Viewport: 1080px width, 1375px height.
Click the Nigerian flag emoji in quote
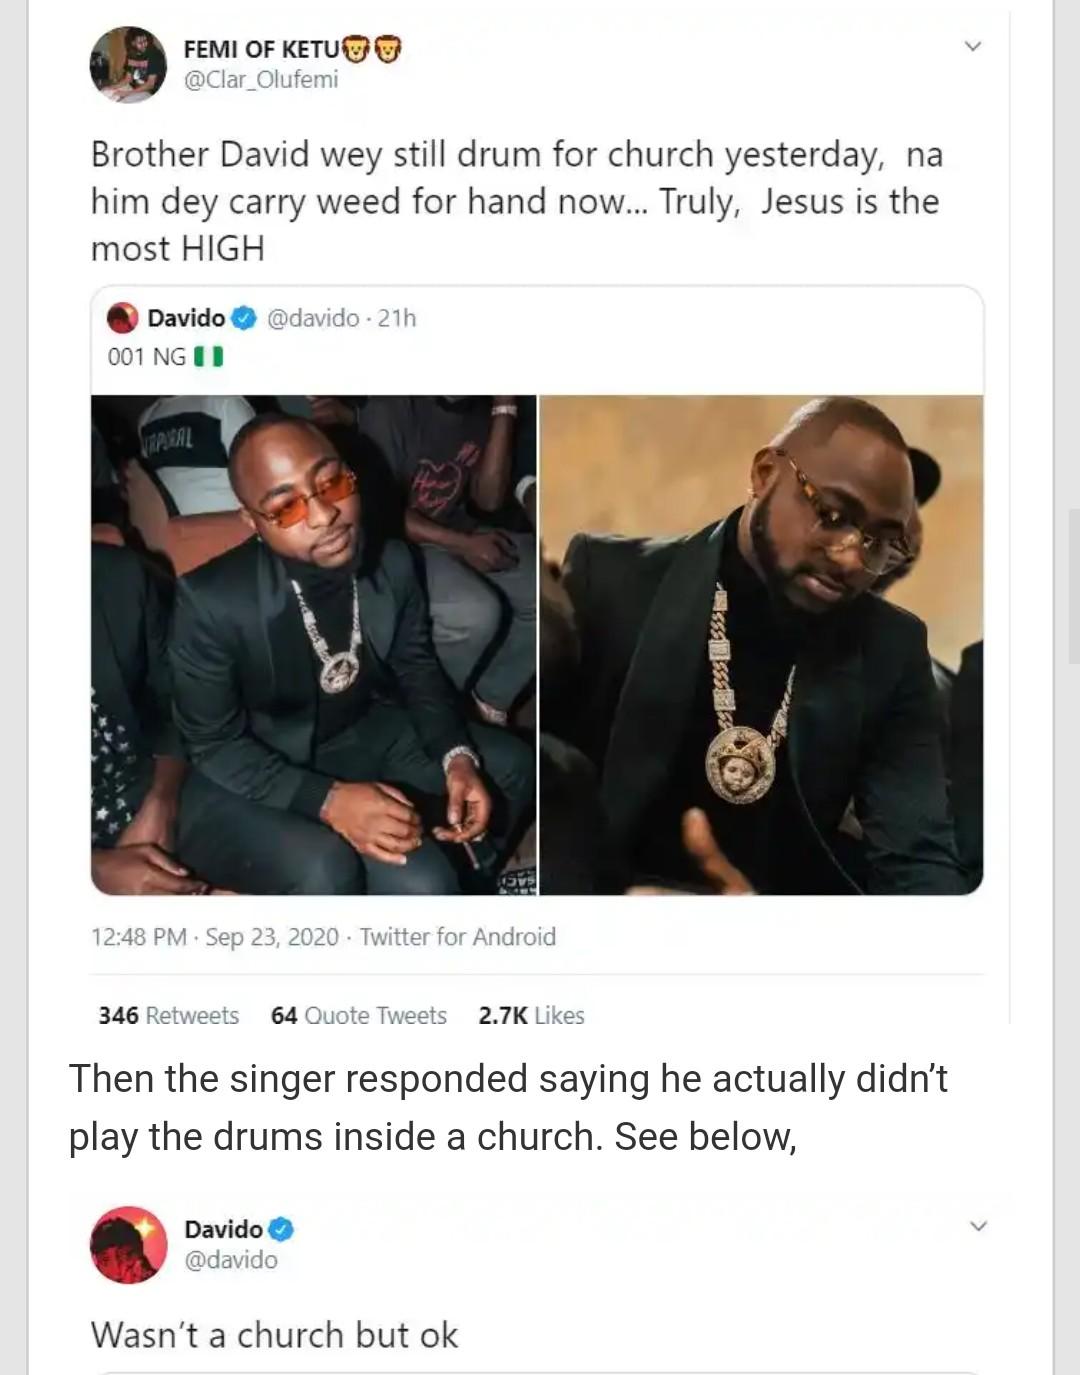208,356
